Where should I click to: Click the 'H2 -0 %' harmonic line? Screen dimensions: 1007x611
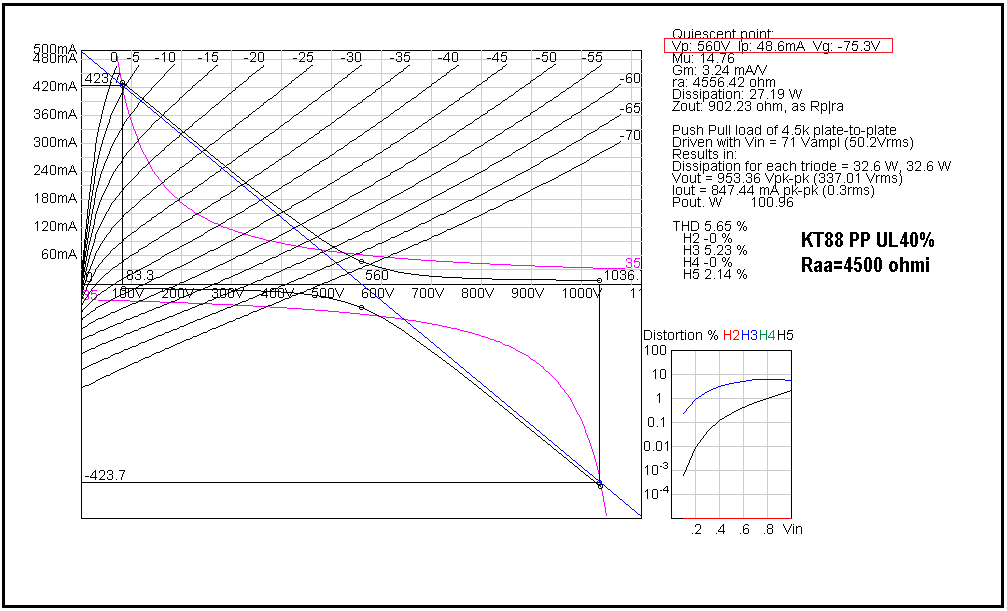coord(708,238)
